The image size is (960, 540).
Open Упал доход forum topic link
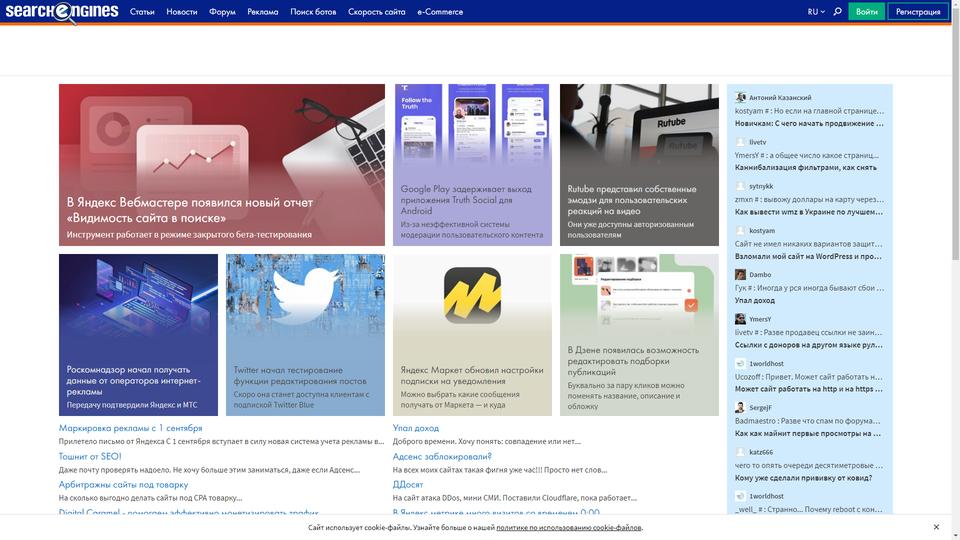(x=416, y=428)
